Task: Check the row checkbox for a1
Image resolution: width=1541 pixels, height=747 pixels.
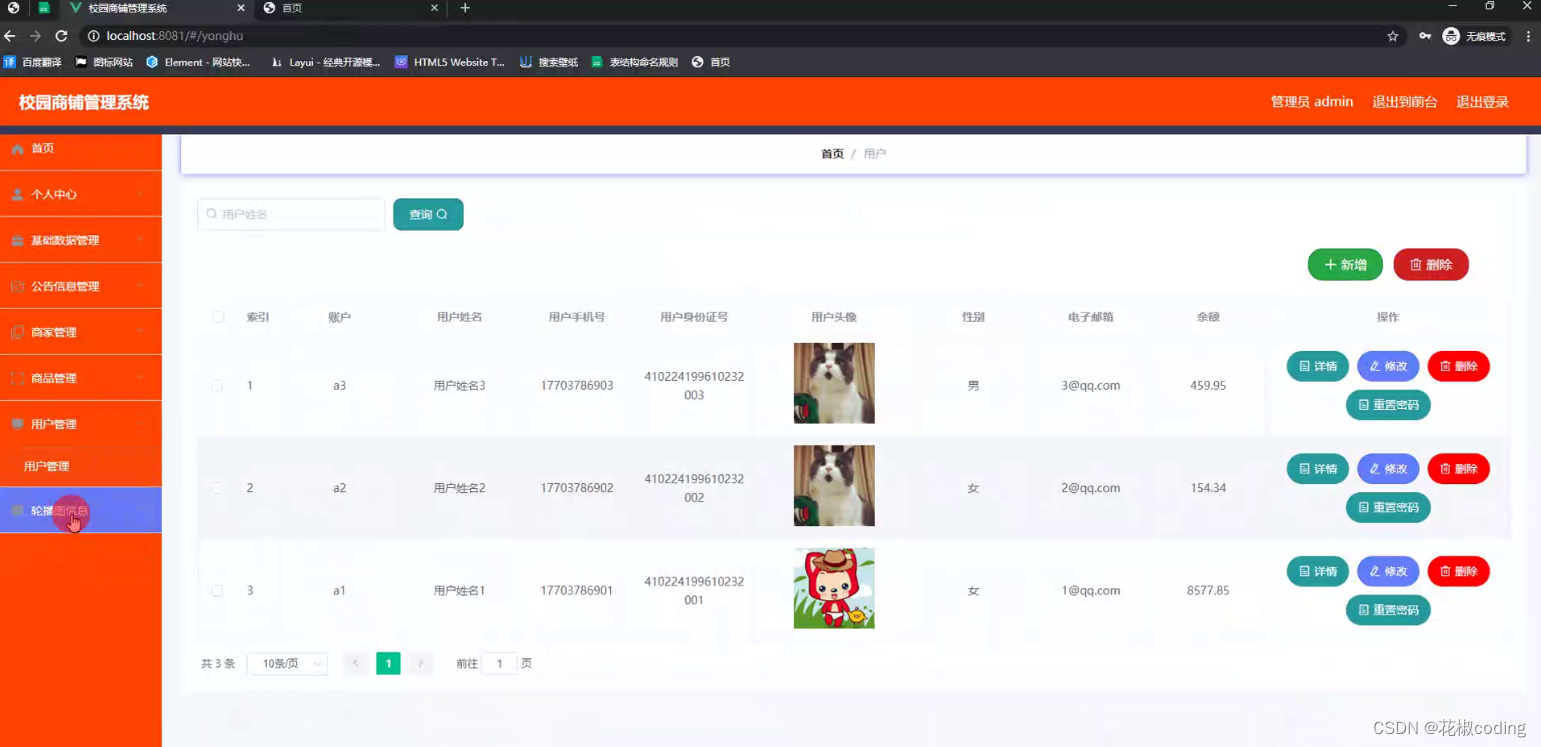Action: (218, 590)
